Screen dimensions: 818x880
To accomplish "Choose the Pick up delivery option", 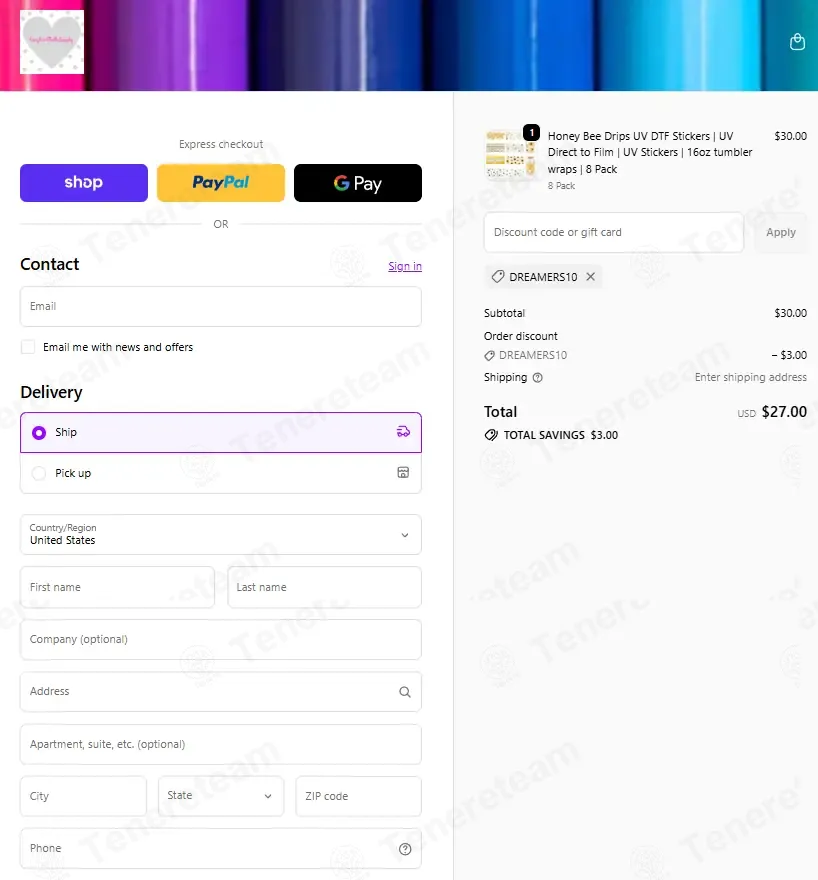I will tap(39, 473).
